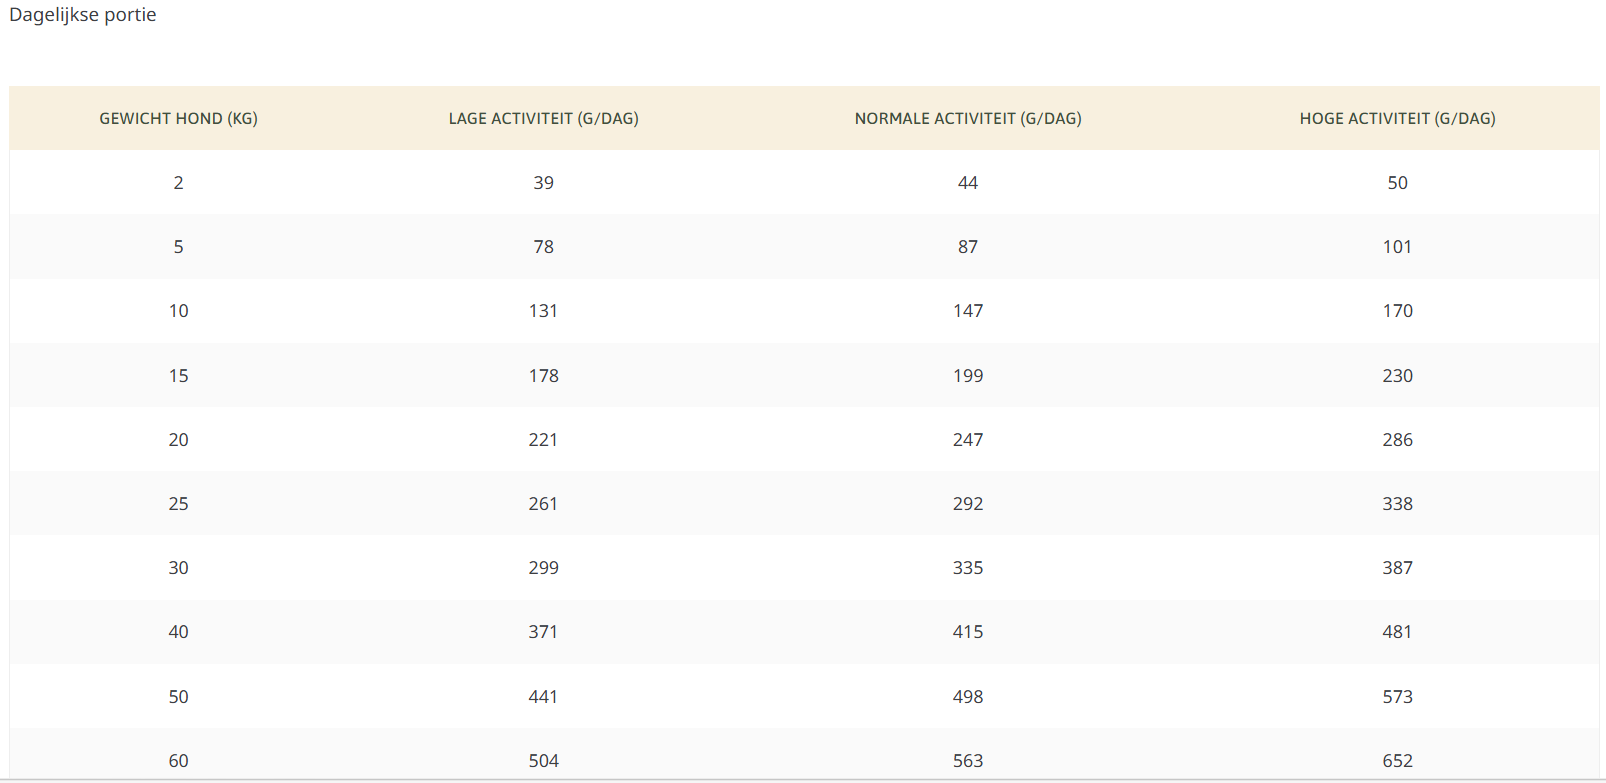
Task: Click the low activity value 39
Action: click(543, 183)
